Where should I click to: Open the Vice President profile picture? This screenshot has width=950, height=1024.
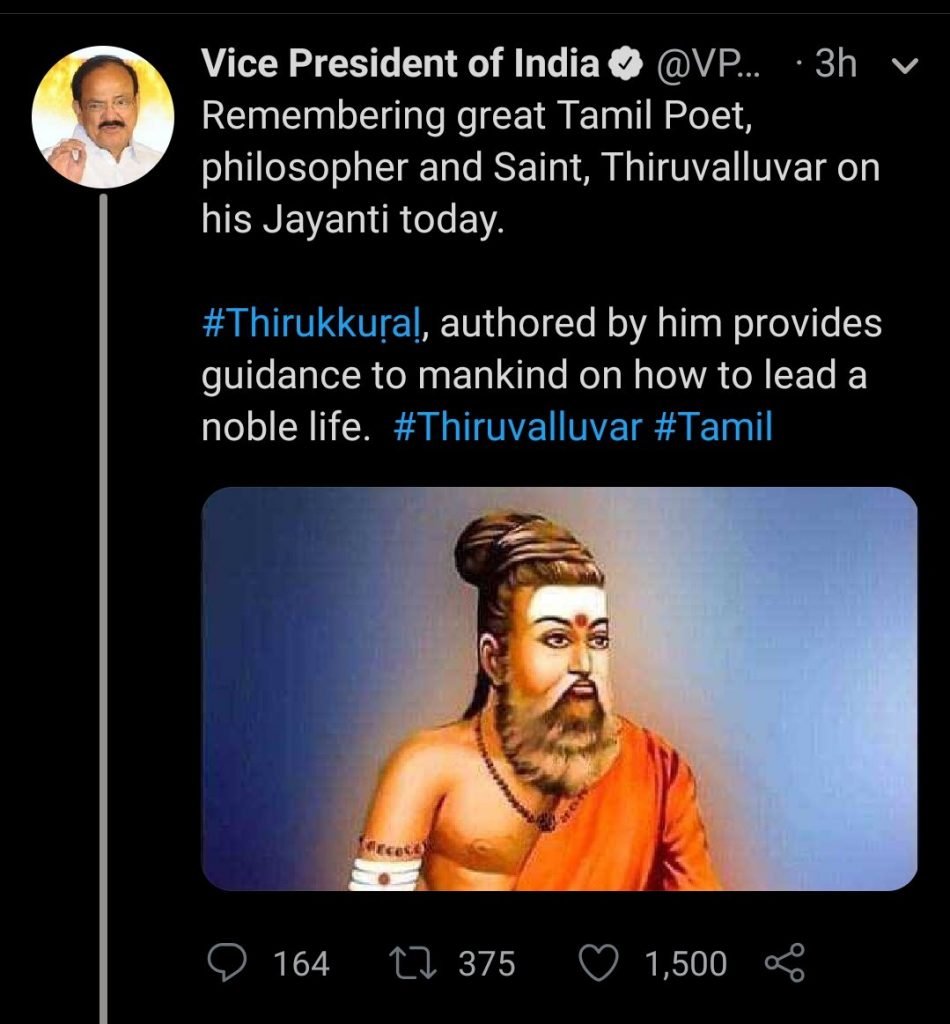[x=103, y=117]
